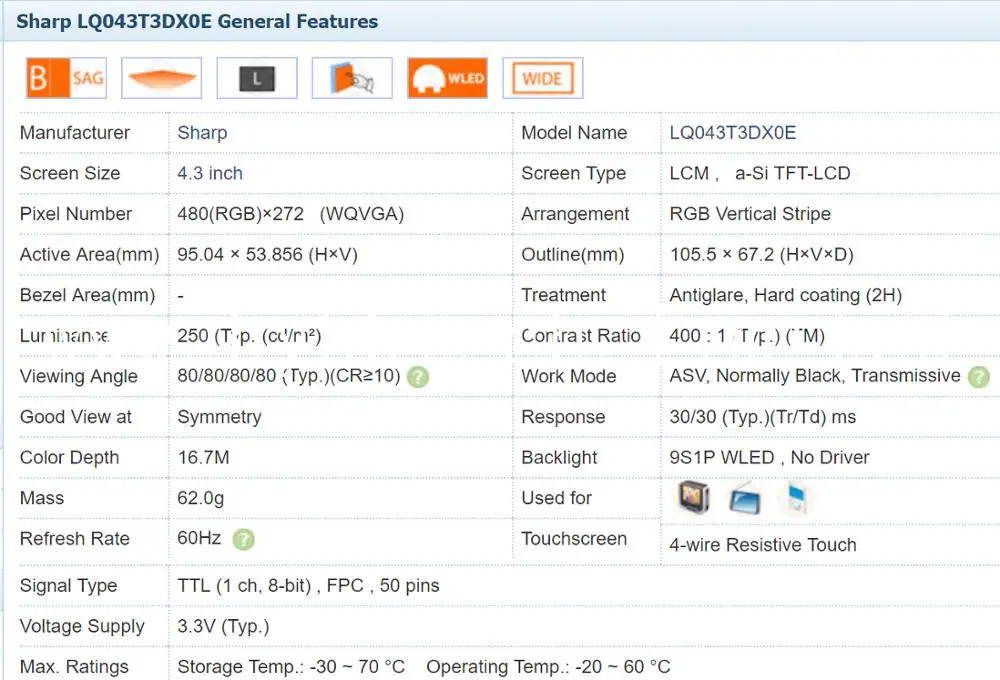
Task: Select the '95.04 × 53.856 (H×V)' active area value
Action: click(267, 255)
